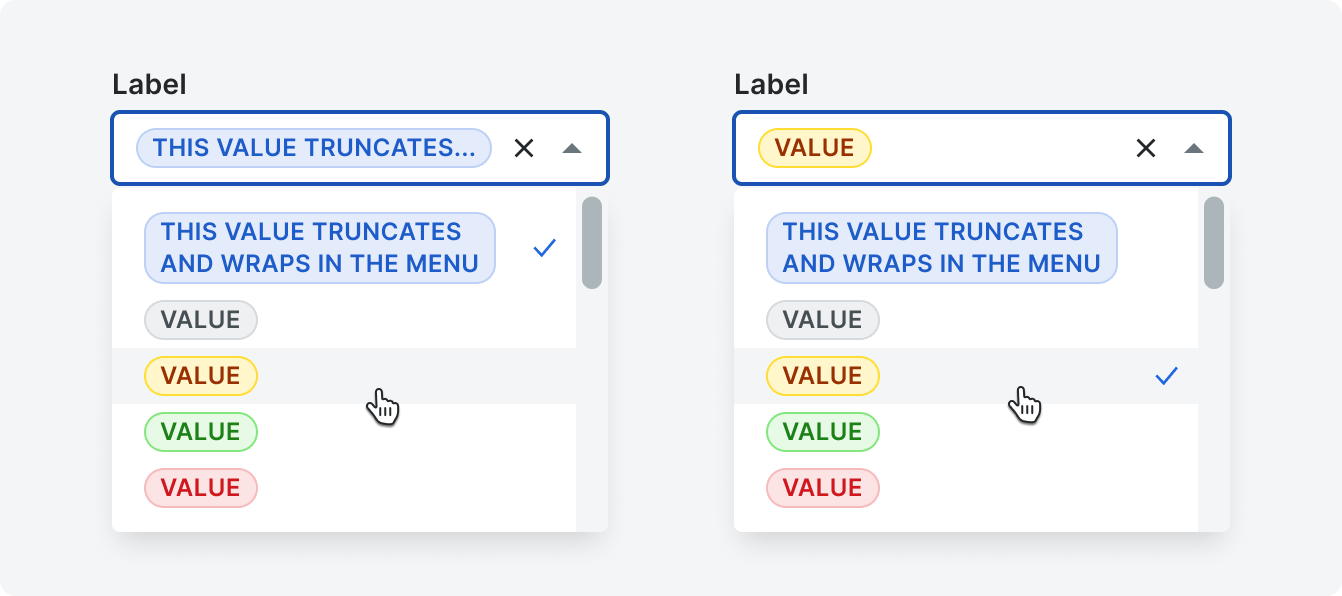This screenshot has height=596, width=1342.
Task: Clear the selection in the right select field
Action: coord(1146,148)
